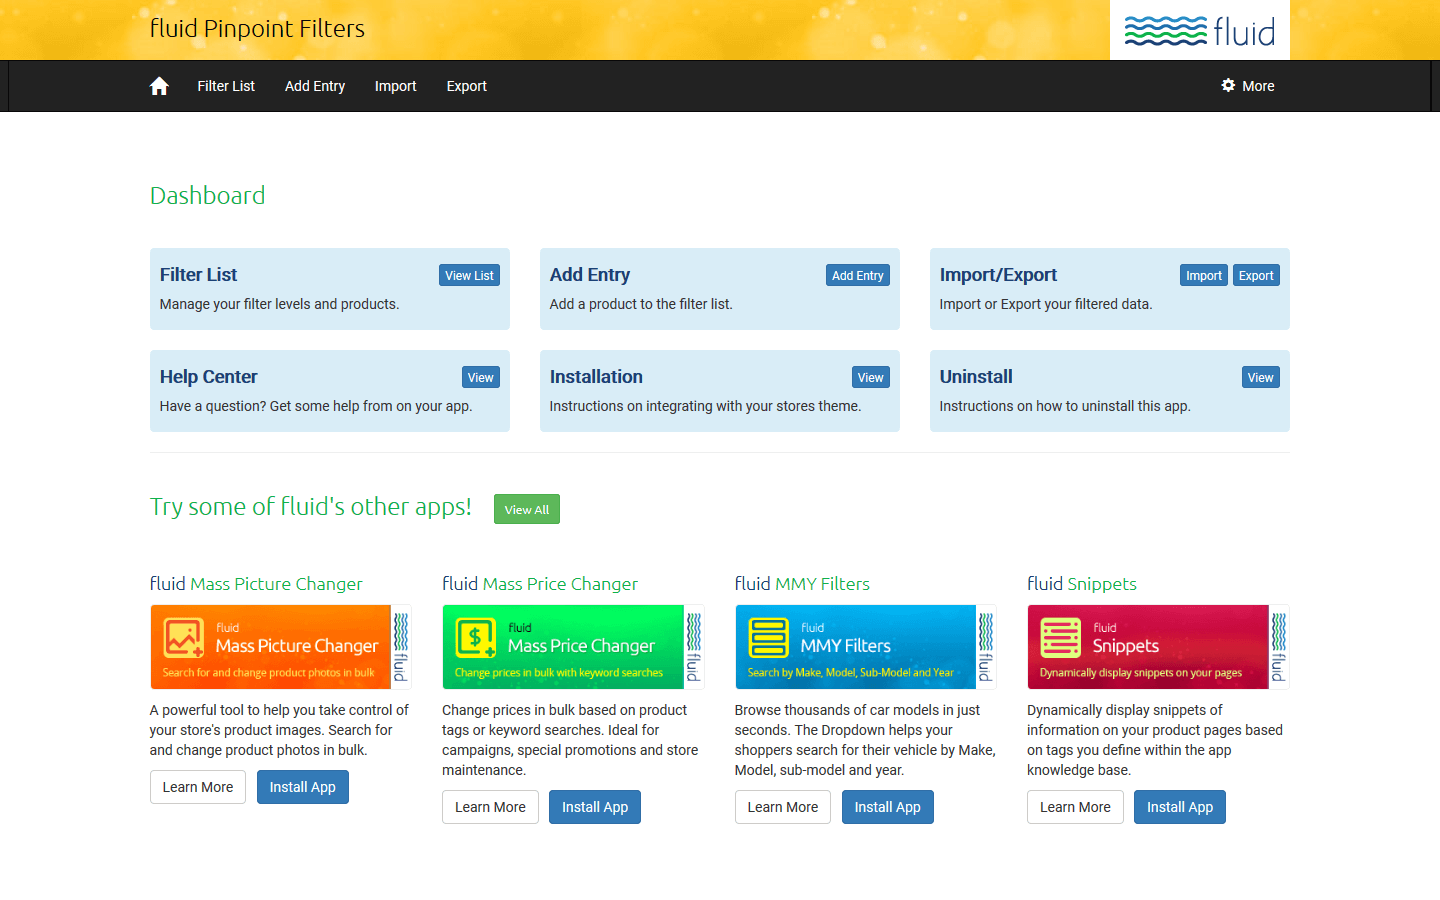Open Export from the navigation bar

pos(466,86)
